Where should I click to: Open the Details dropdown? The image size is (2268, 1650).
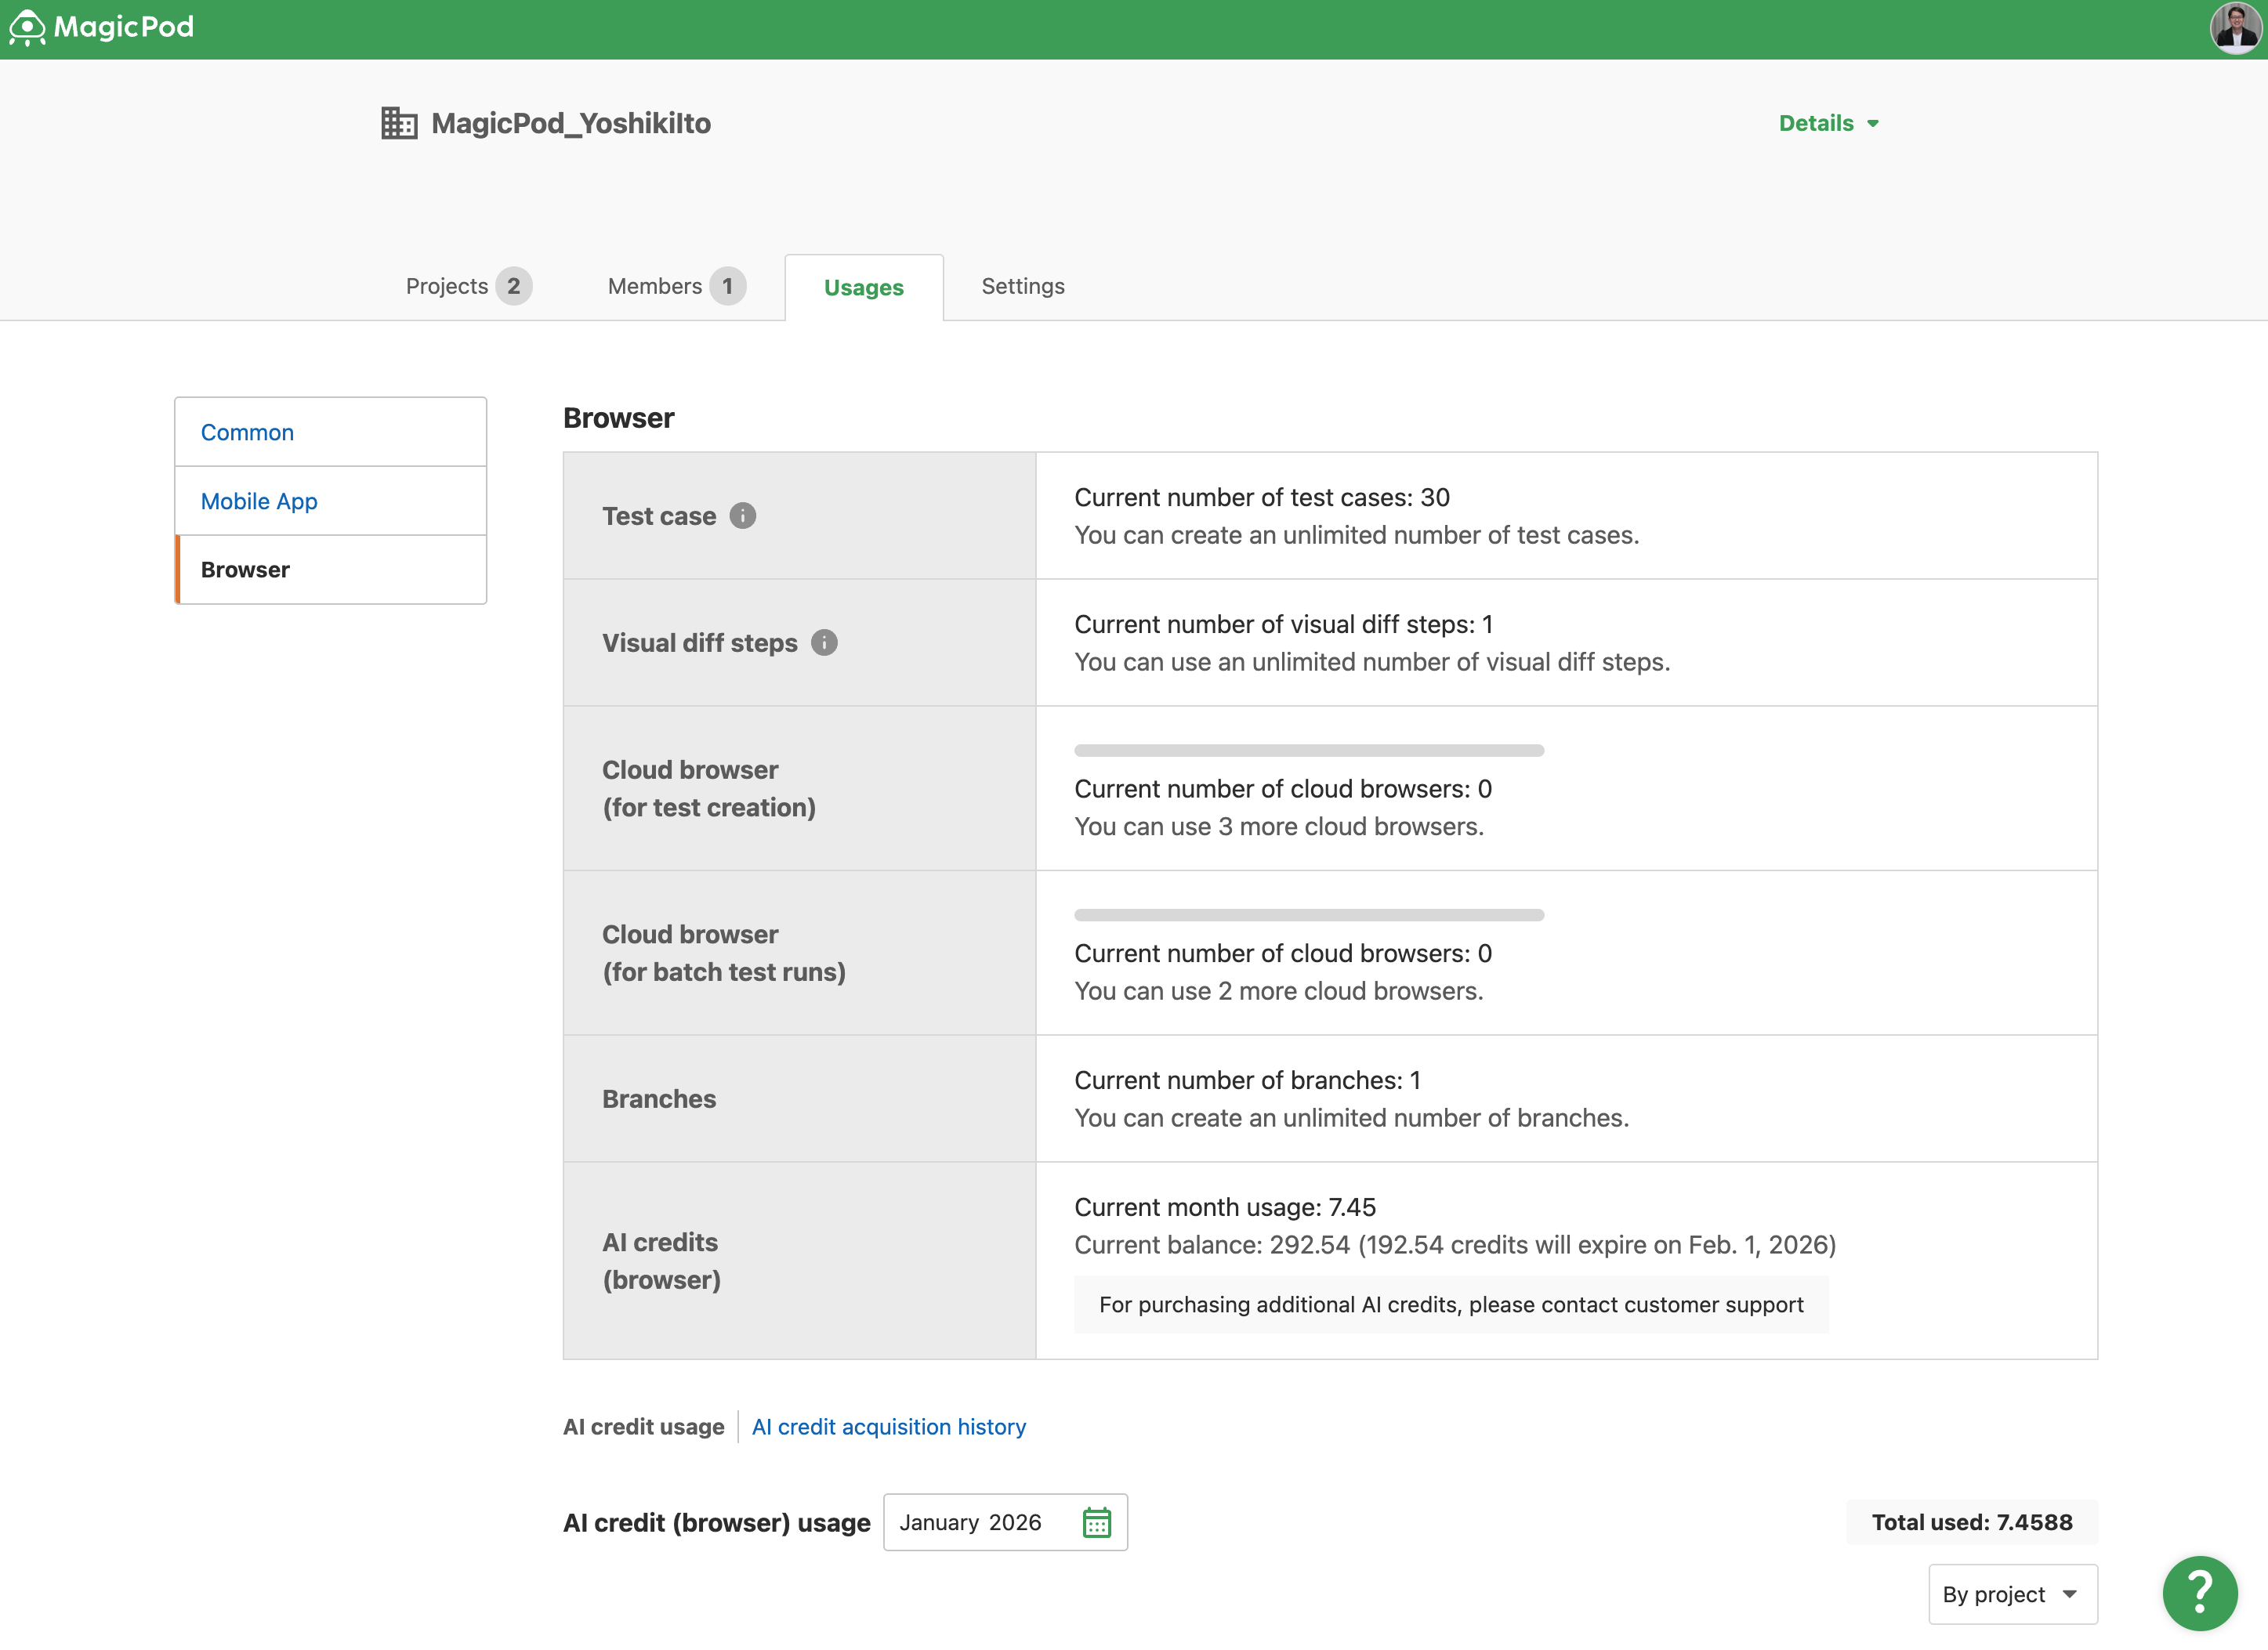coord(1828,122)
